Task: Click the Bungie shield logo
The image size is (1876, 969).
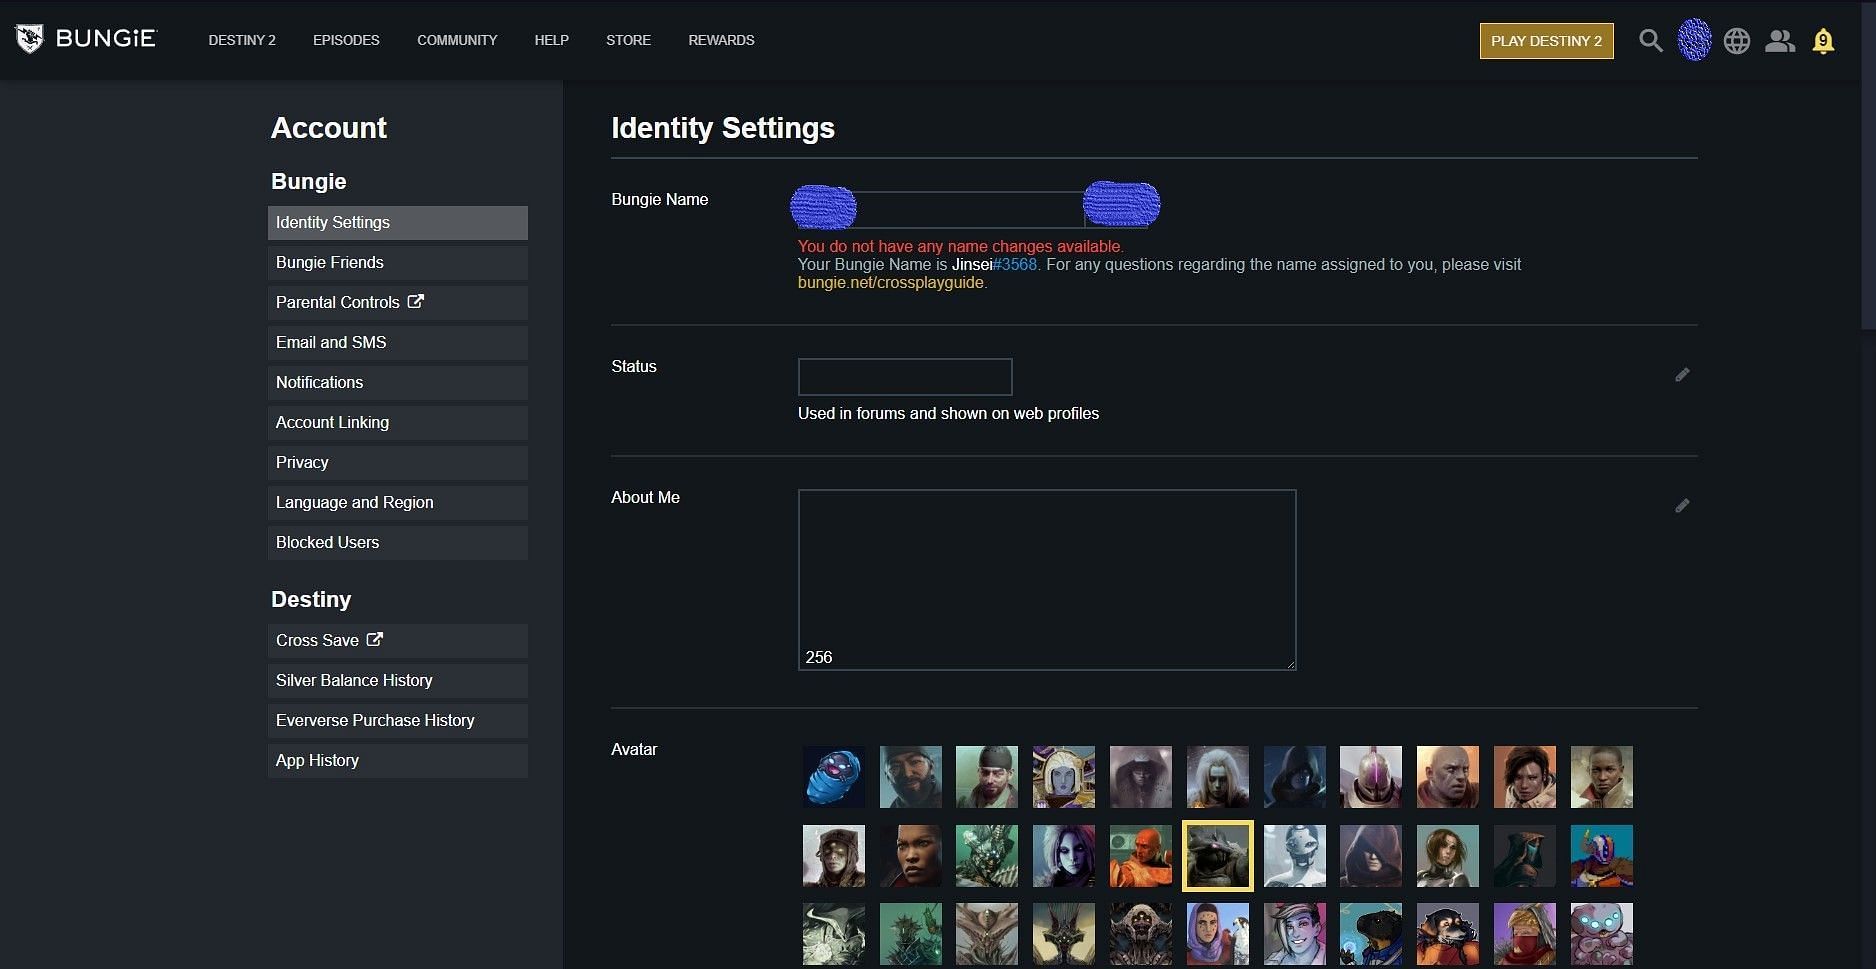Action: point(29,39)
